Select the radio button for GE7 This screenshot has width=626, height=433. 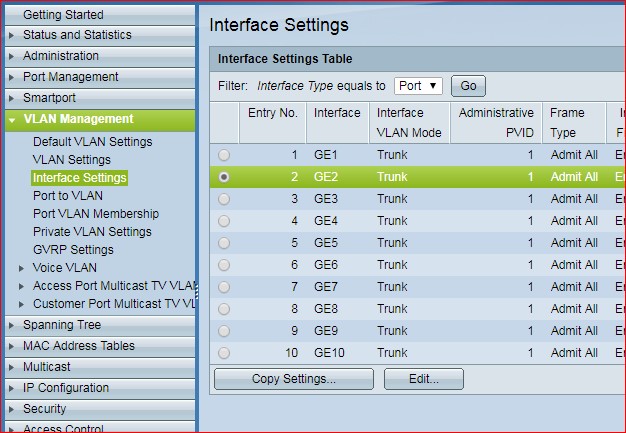click(224, 287)
